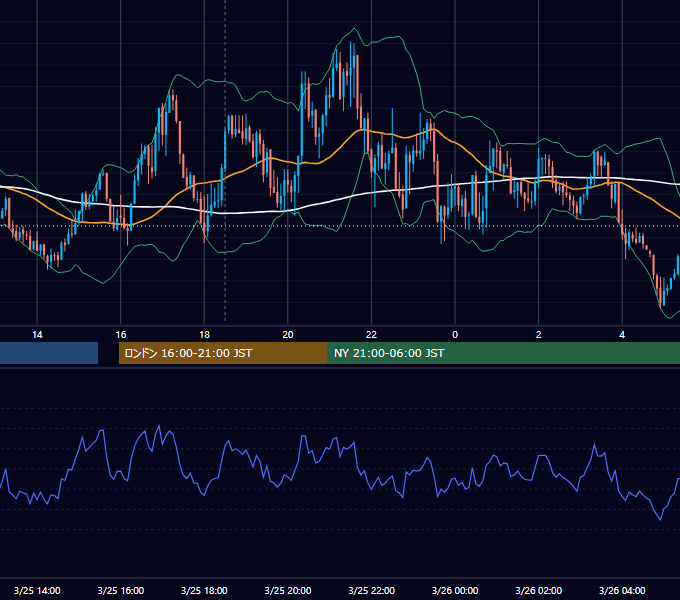Image resolution: width=680 pixels, height=600 pixels.
Task: Click hour label 4 on price chart axis
Action: coord(622,335)
